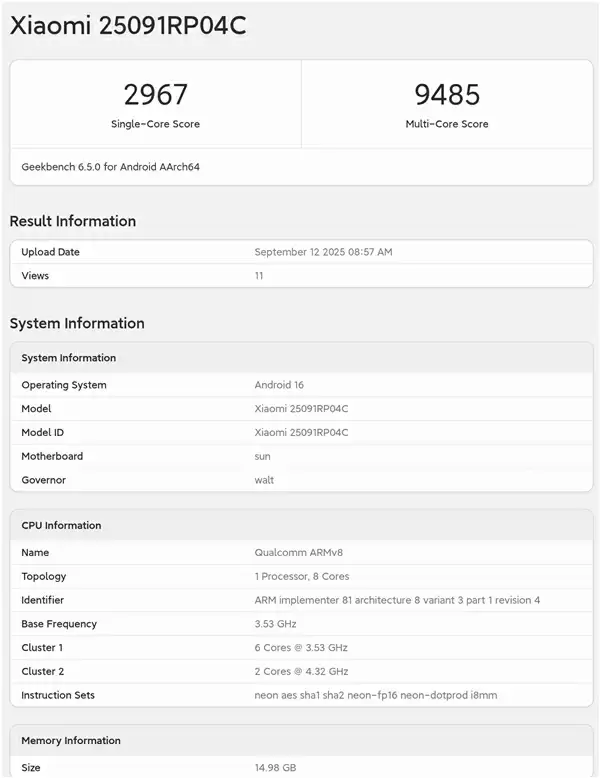This screenshot has width=600, height=778.
Task: Click the multi-core score value 9485
Action: click(447, 95)
